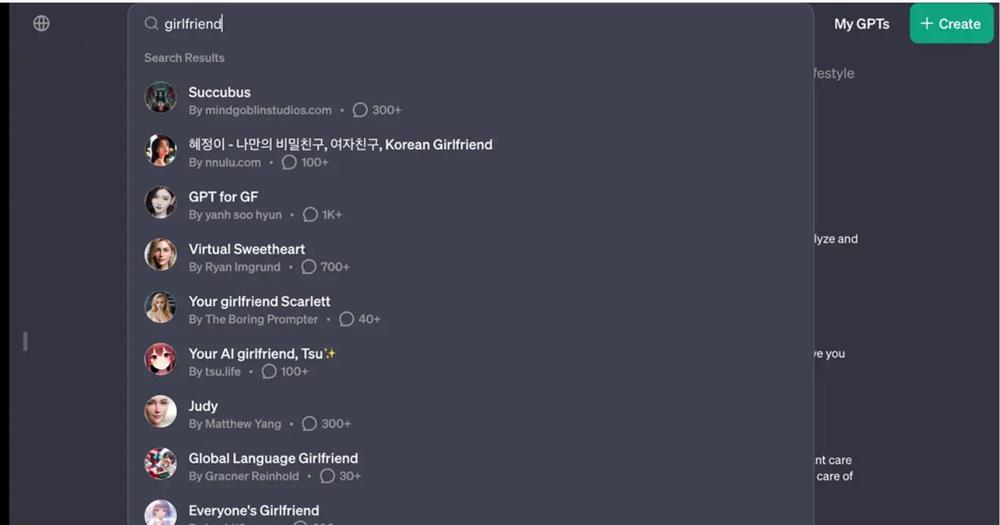This screenshot has width=1000, height=525.
Task: Choose the Succubus result title
Action: click(x=219, y=92)
